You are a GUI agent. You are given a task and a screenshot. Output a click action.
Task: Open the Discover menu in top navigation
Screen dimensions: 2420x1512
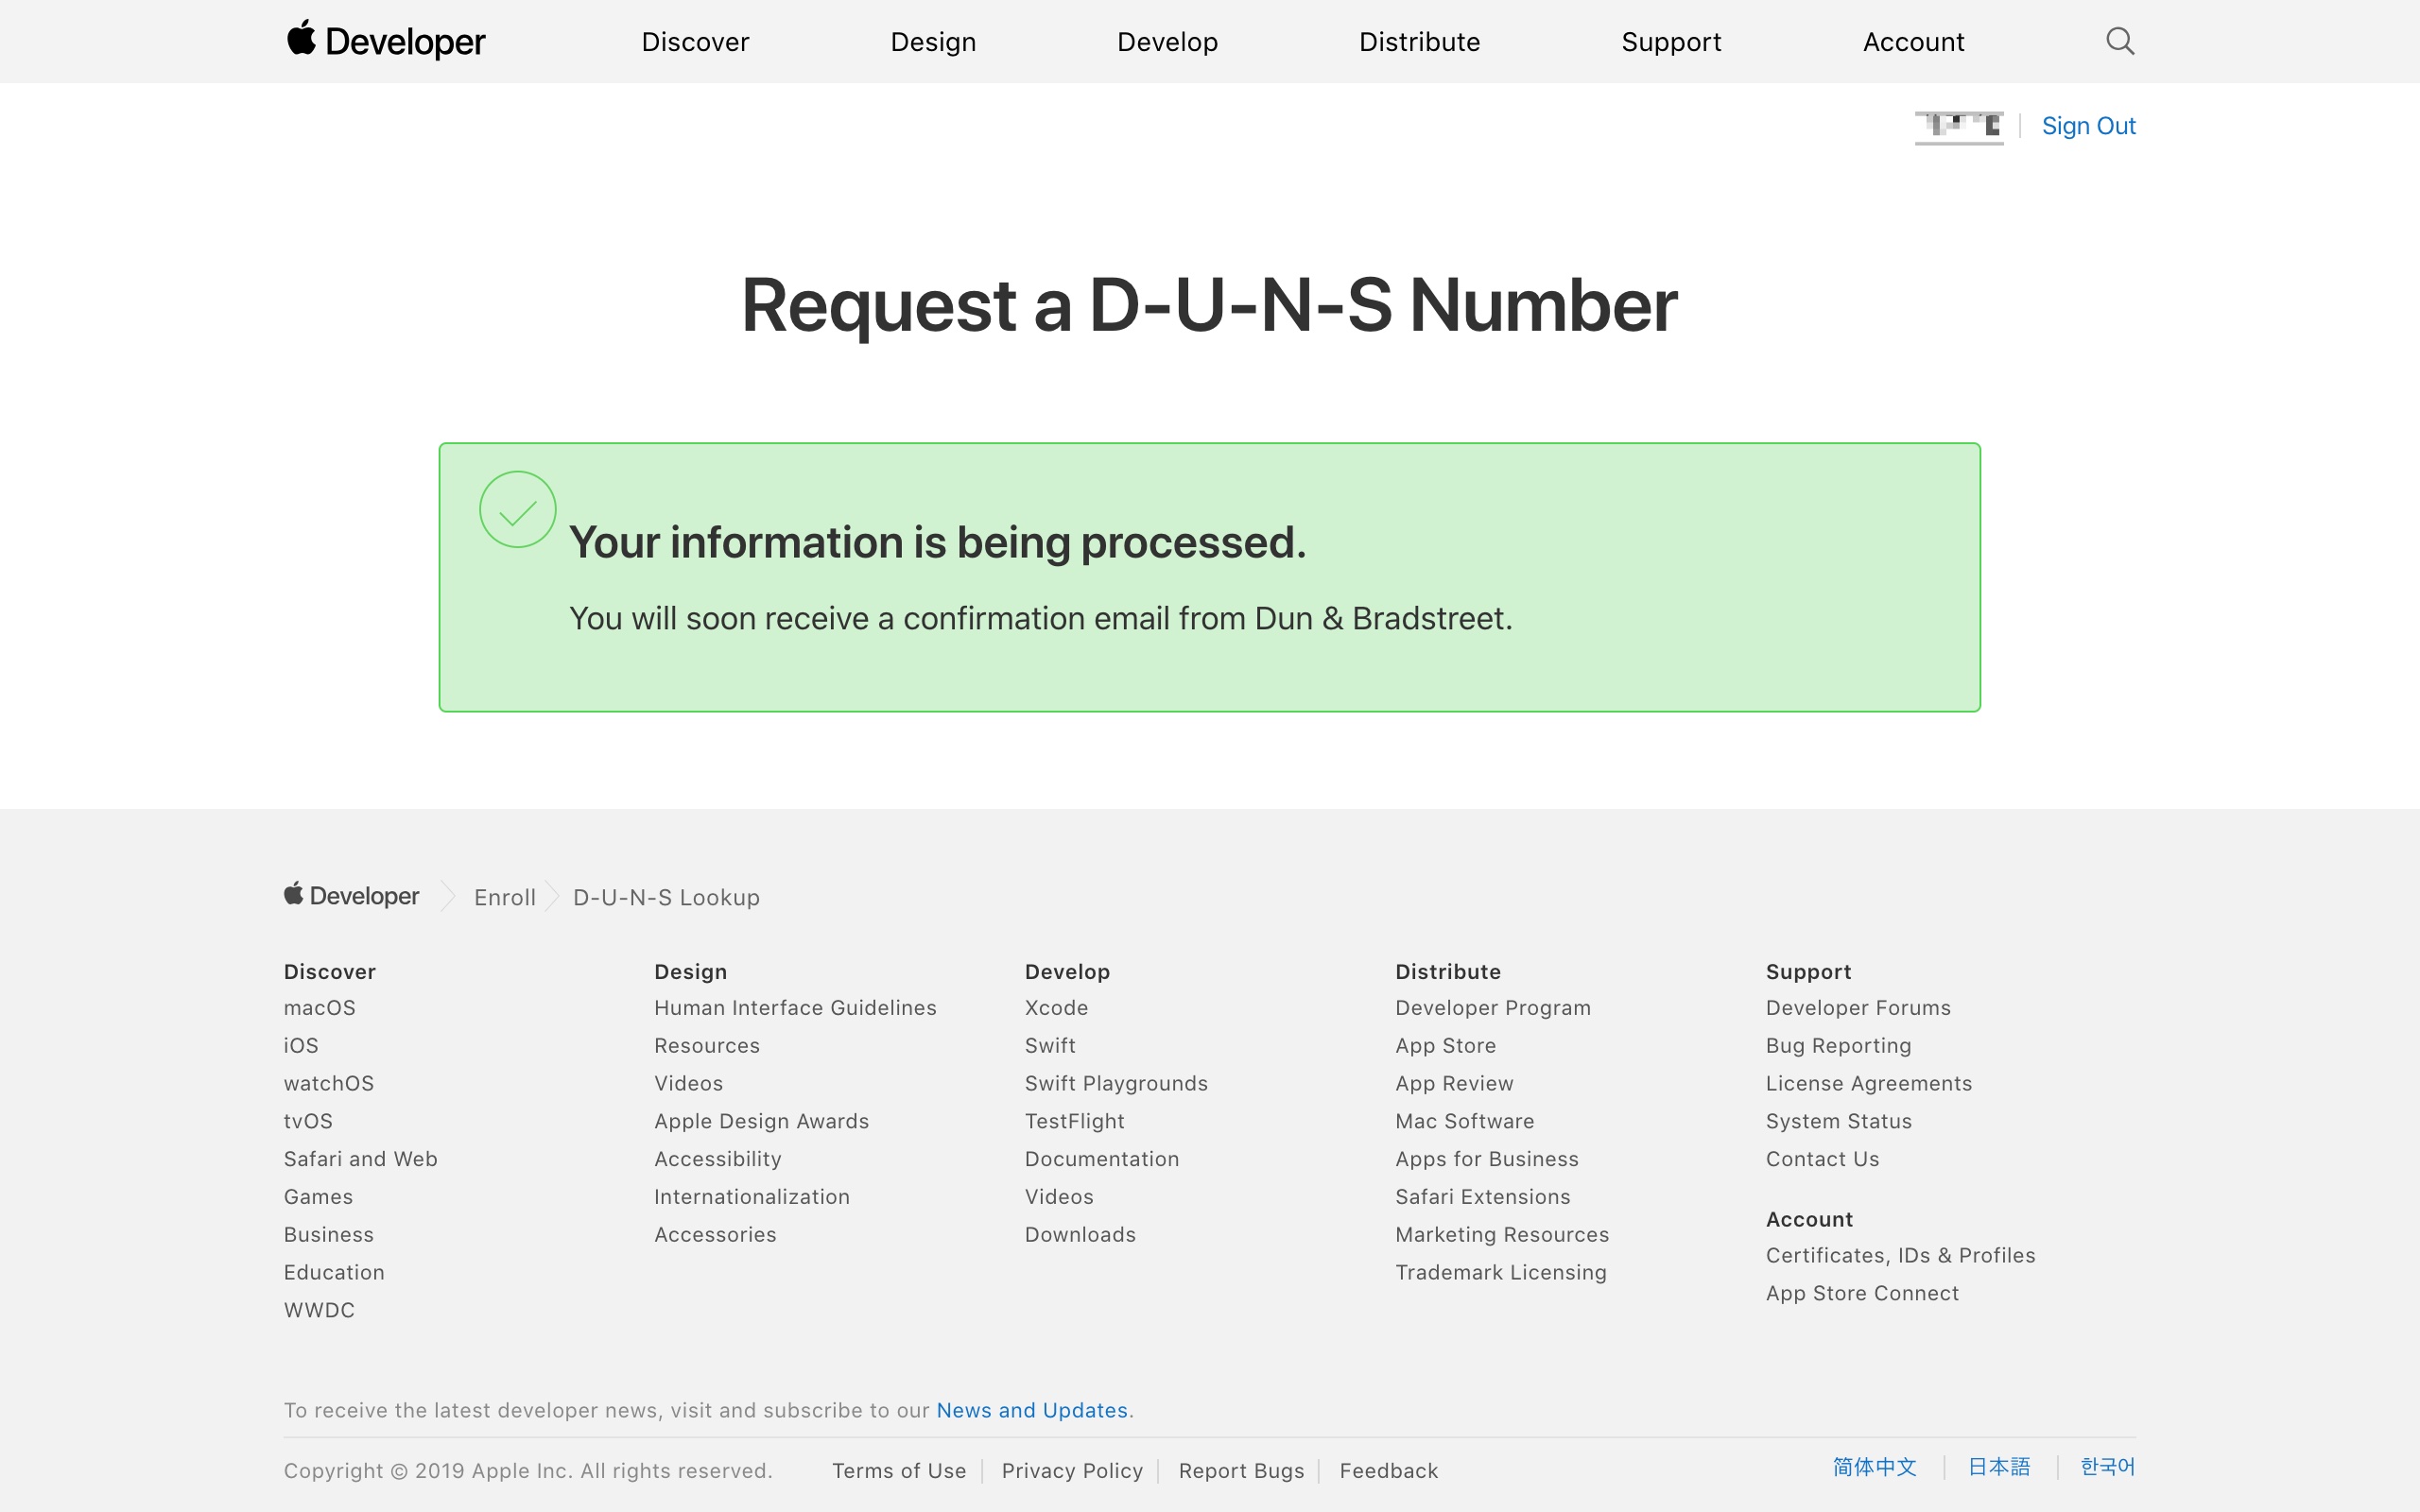point(695,42)
